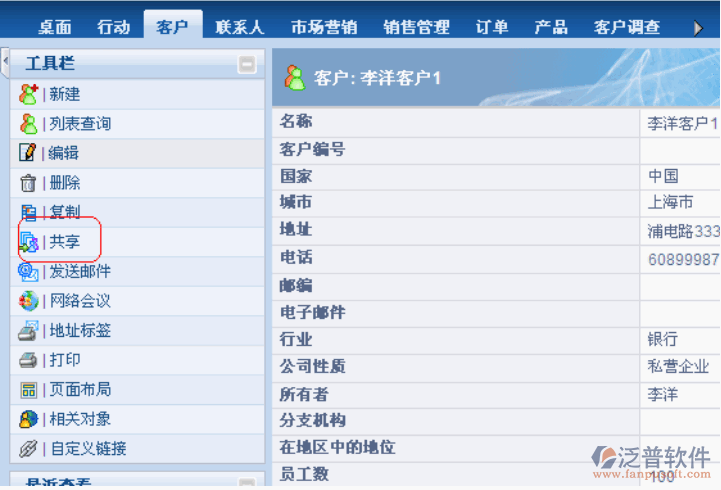
Task: Click the Delete (删除) trash icon
Action: (28, 183)
